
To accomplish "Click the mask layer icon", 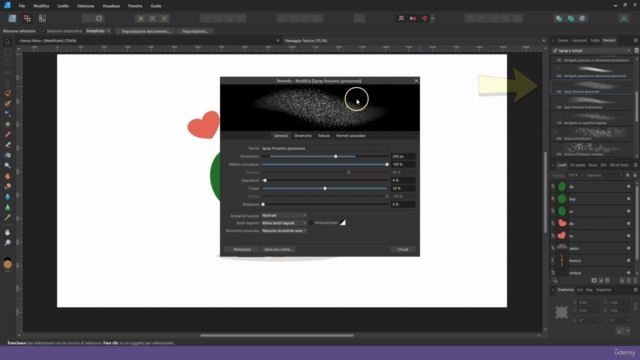I will pyautogui.click(x=594, y=280).
